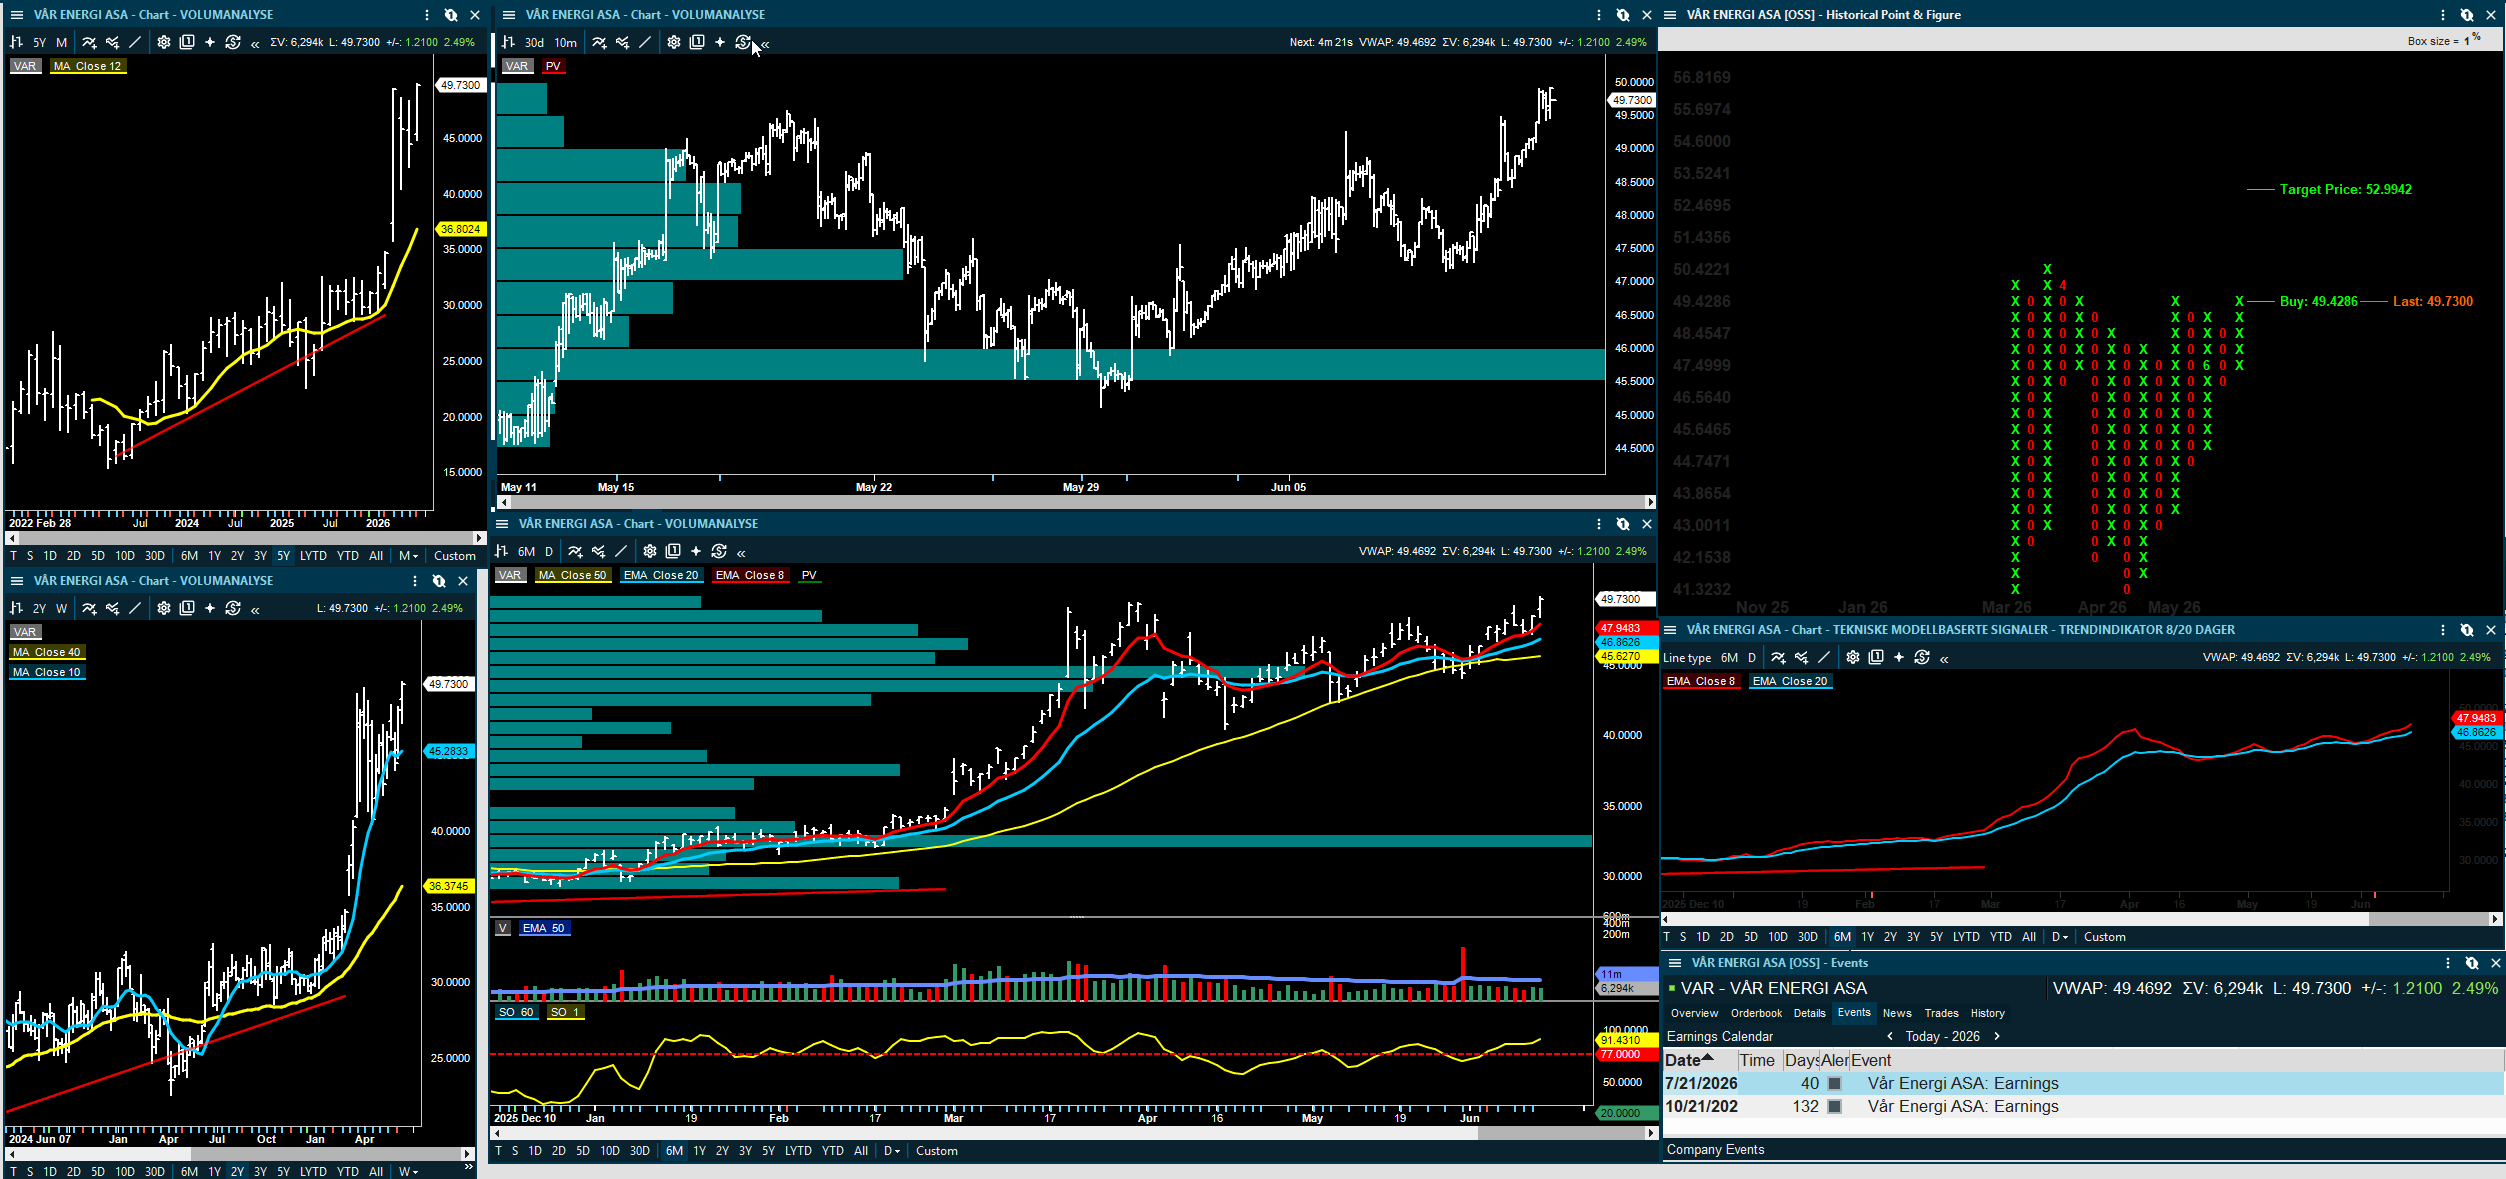The height and width of the screenshot is (1179, 2506).
Task: Open the M interval dropdown in 5Y chart
Action: (408, 556)
